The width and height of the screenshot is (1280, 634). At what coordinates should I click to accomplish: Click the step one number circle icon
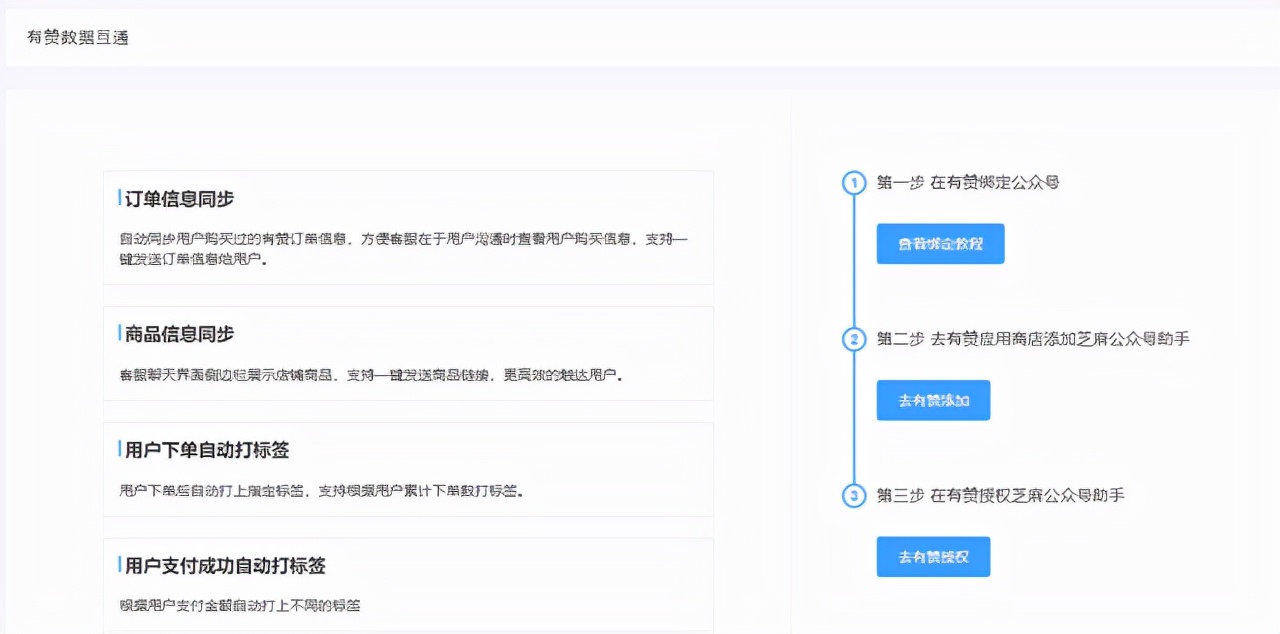tap(853, 183)
